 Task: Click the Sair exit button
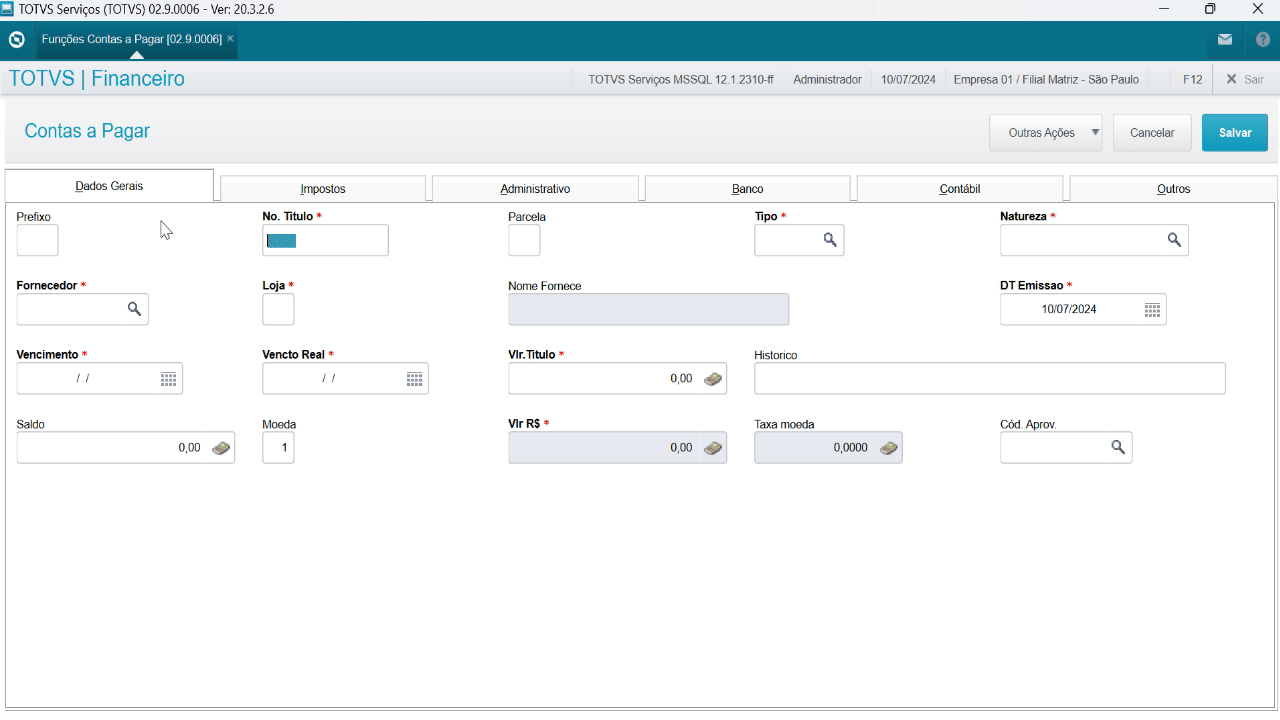(1245, 79)
